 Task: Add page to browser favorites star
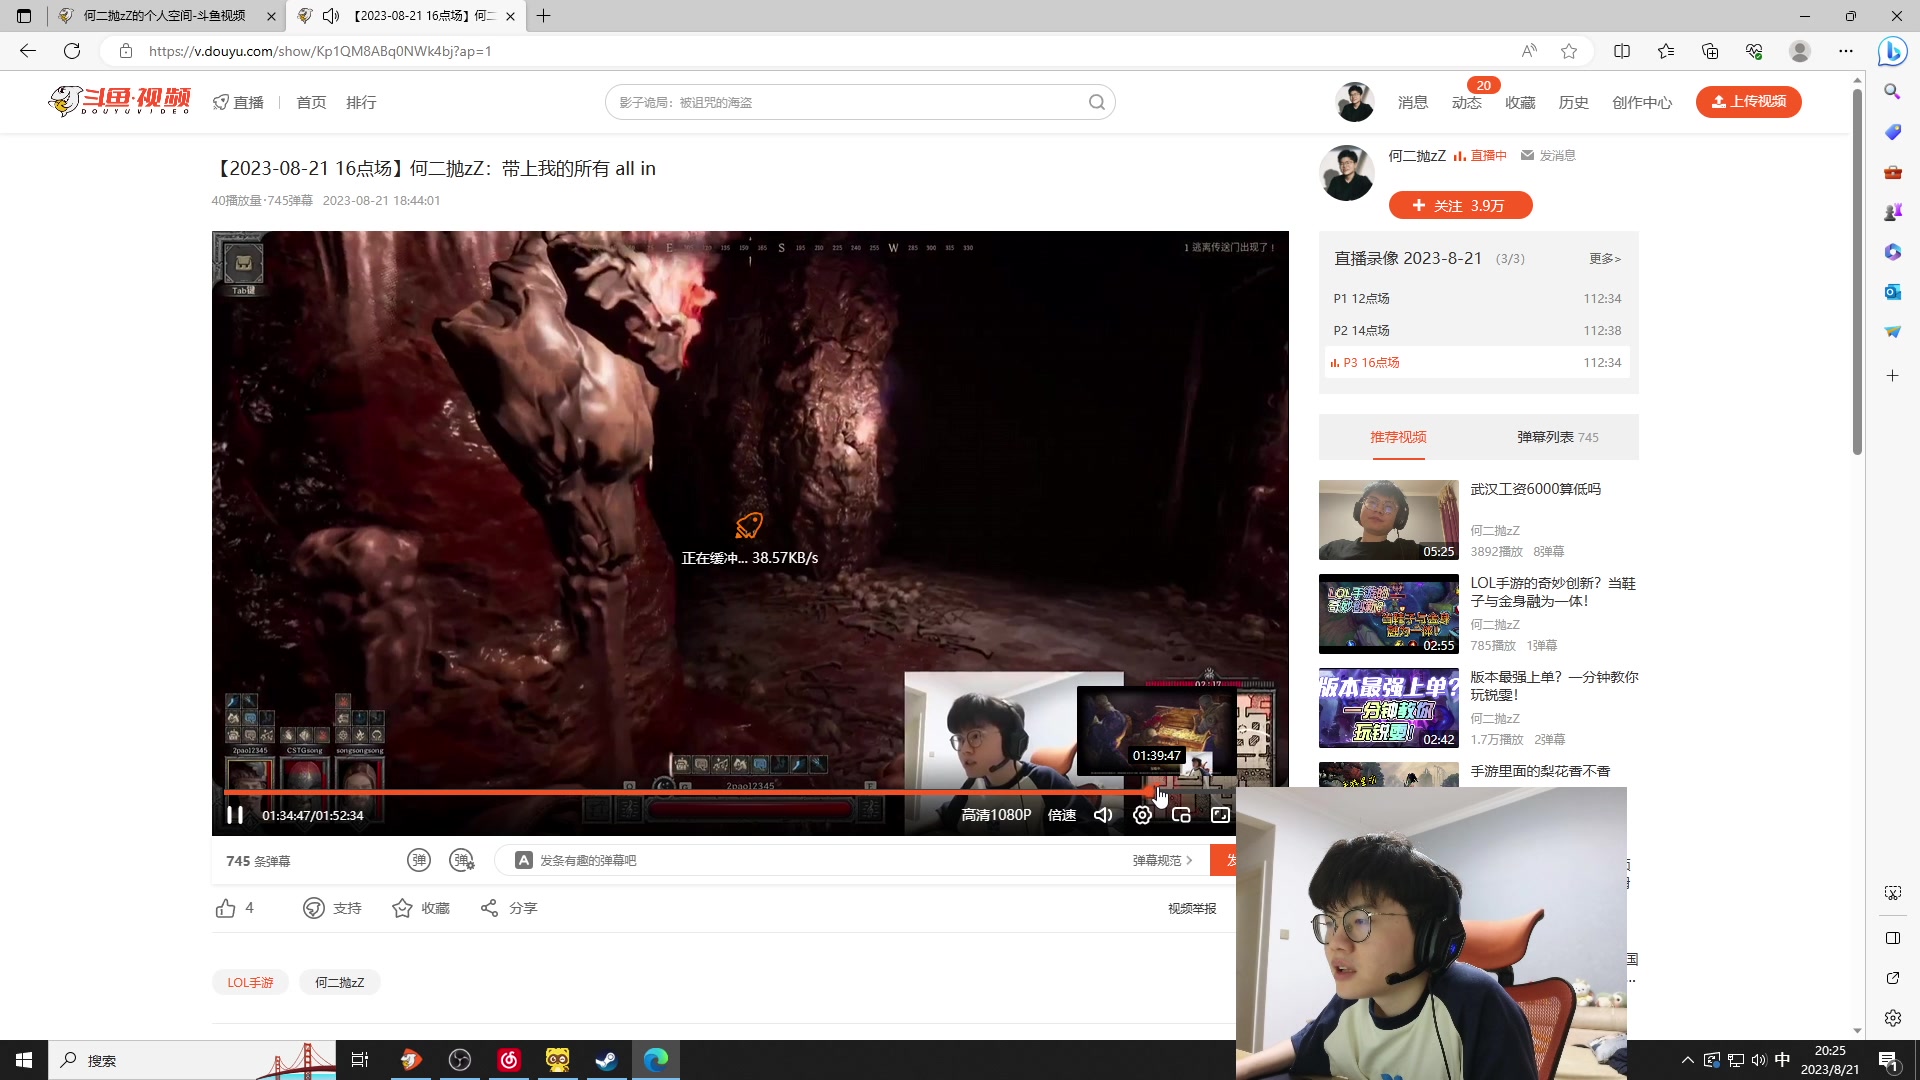1569,51
